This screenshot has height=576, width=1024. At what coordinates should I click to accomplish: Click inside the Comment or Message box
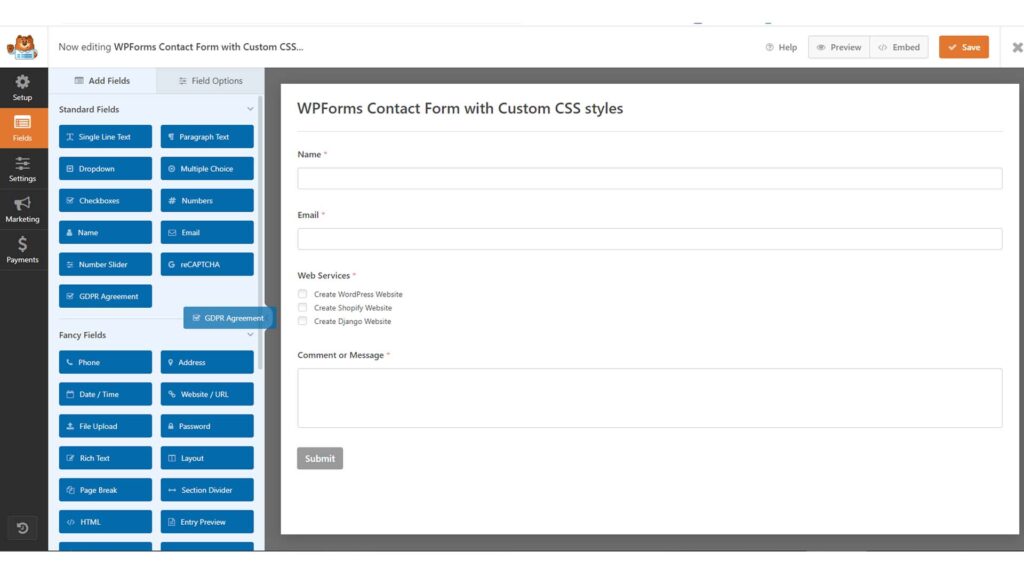649,398
